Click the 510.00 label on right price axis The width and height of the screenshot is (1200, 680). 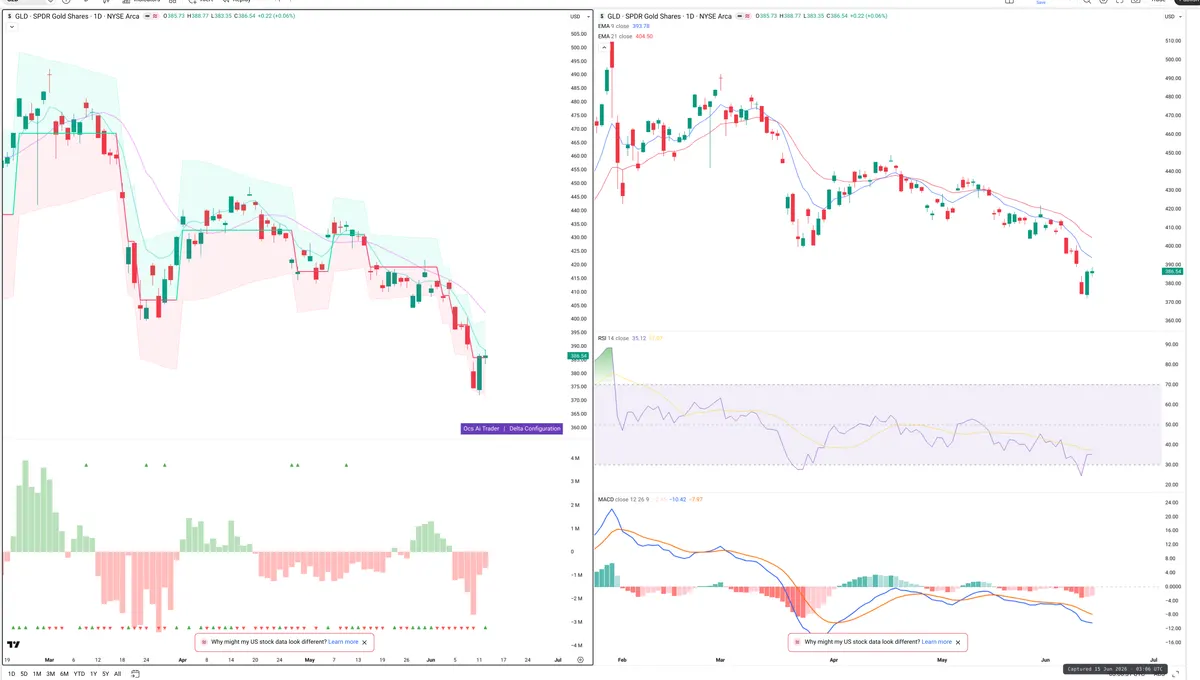[x=1172, y=41]
